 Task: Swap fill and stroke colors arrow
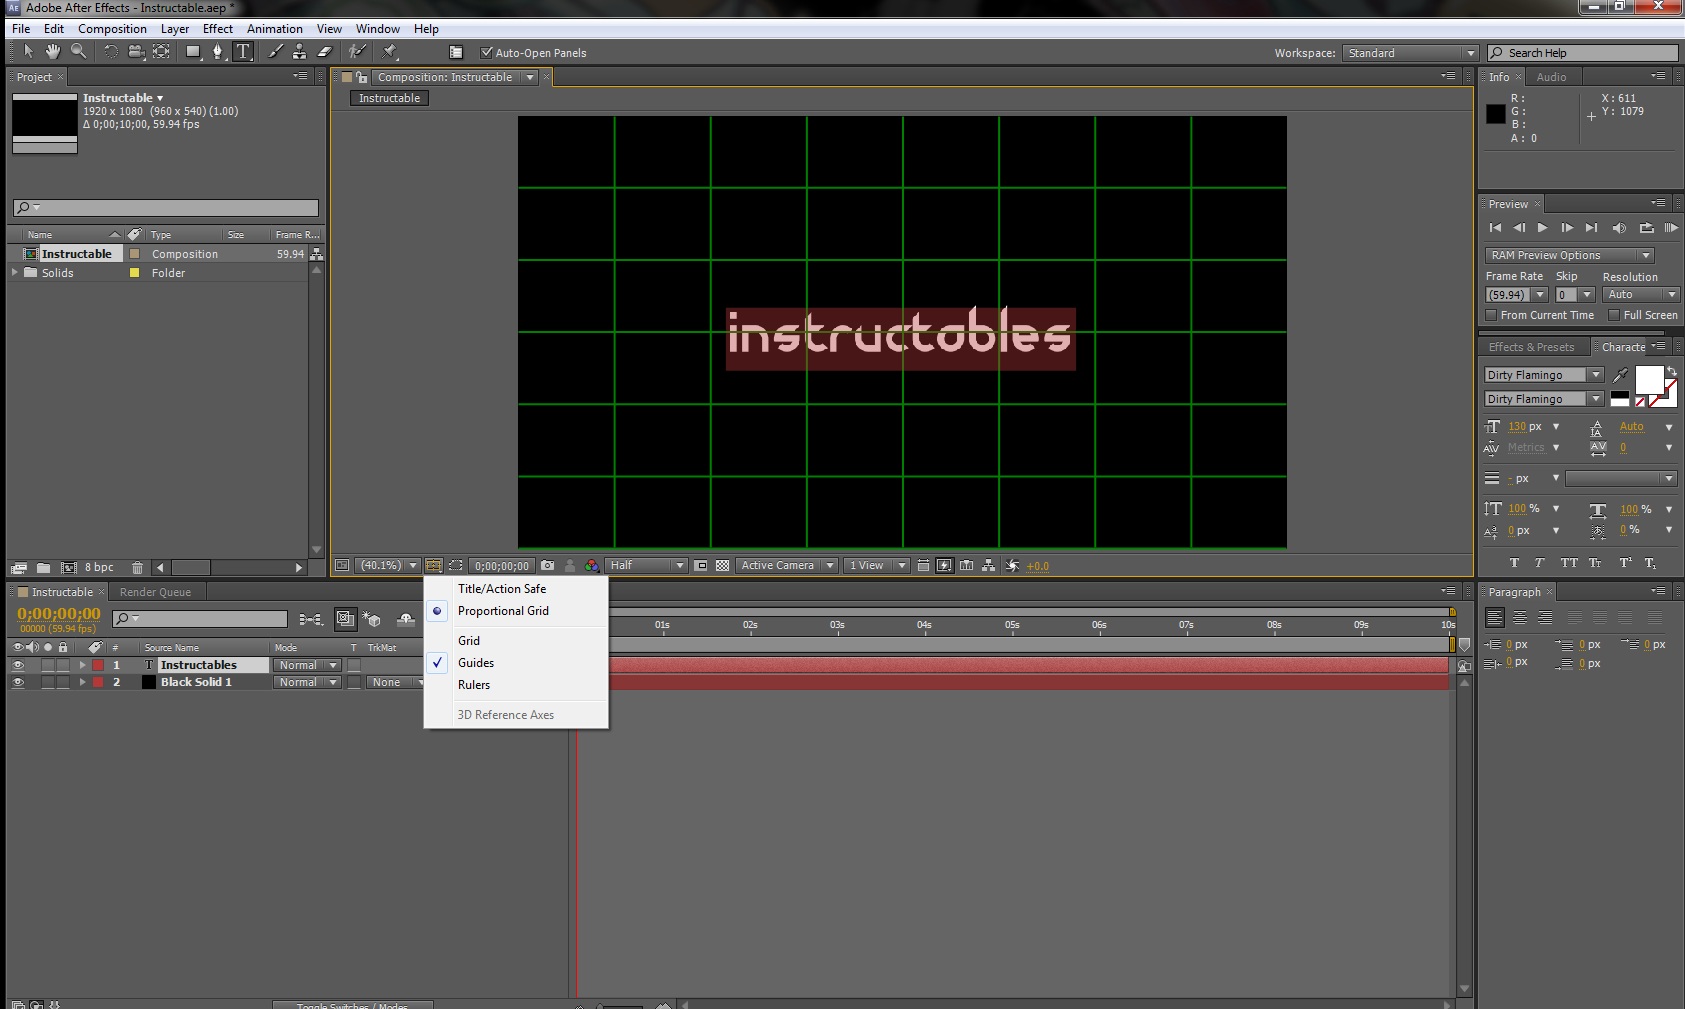(1671, 371)
